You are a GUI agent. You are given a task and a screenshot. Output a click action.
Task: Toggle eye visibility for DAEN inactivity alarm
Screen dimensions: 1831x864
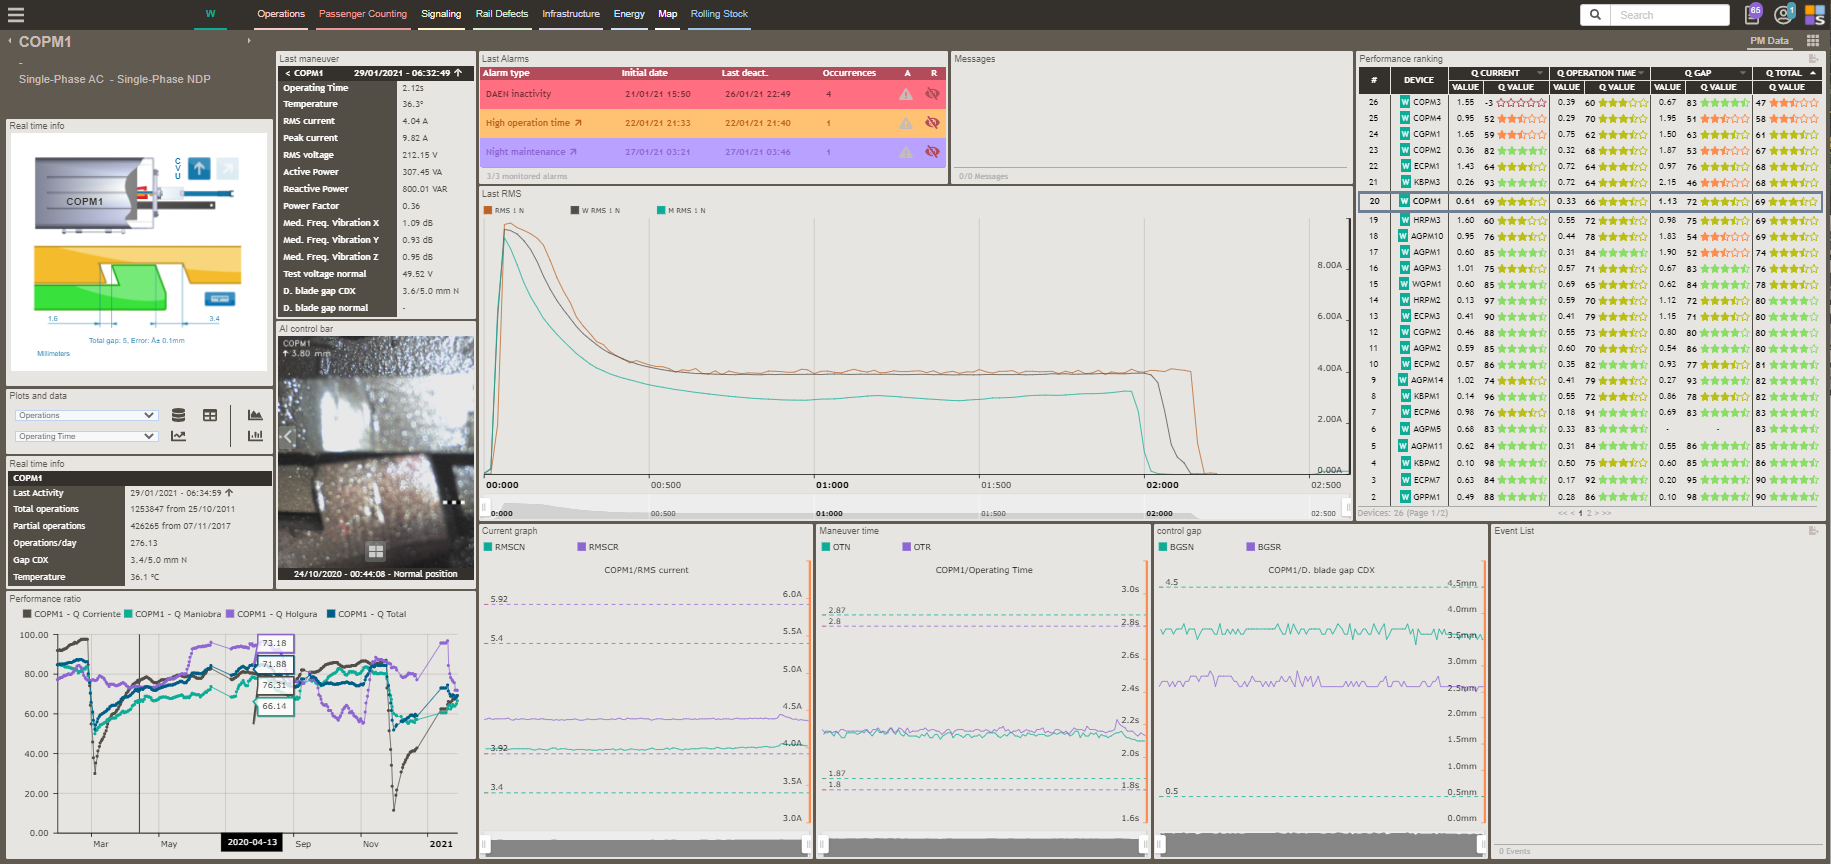coord(932,94)
